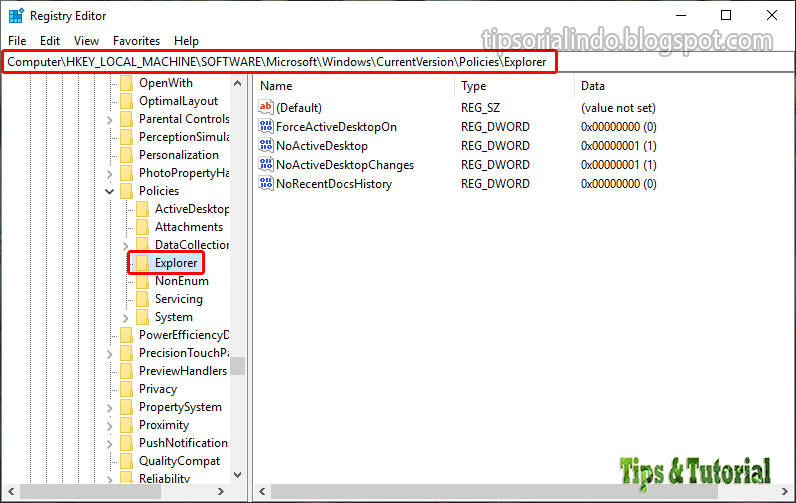Click the tree horizontal scrollbar thumb
The height and width of the screenshot is (503, 796).
pos(90,491)
